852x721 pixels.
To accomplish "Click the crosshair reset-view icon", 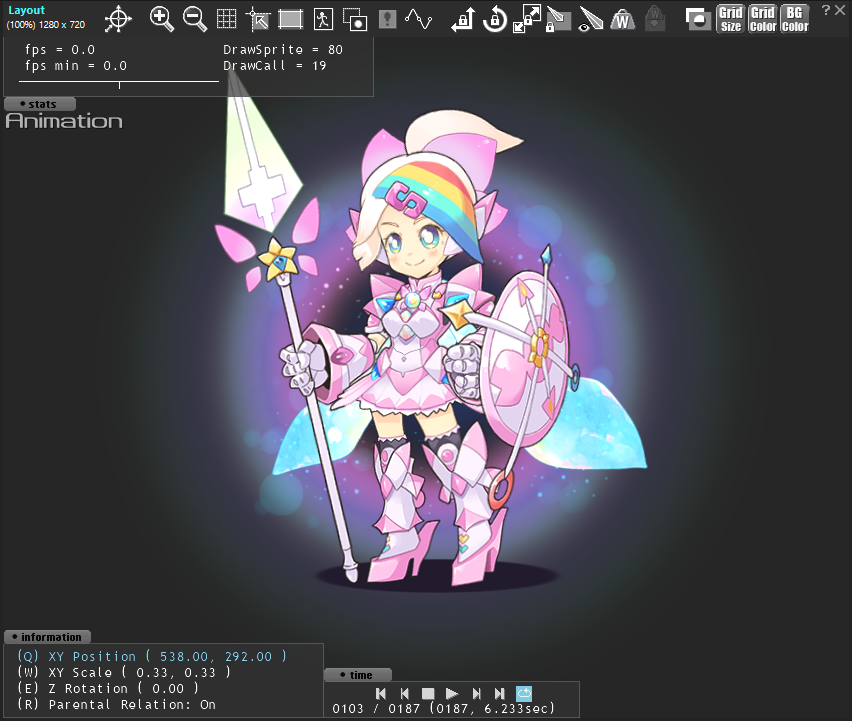I will (118, 19).
